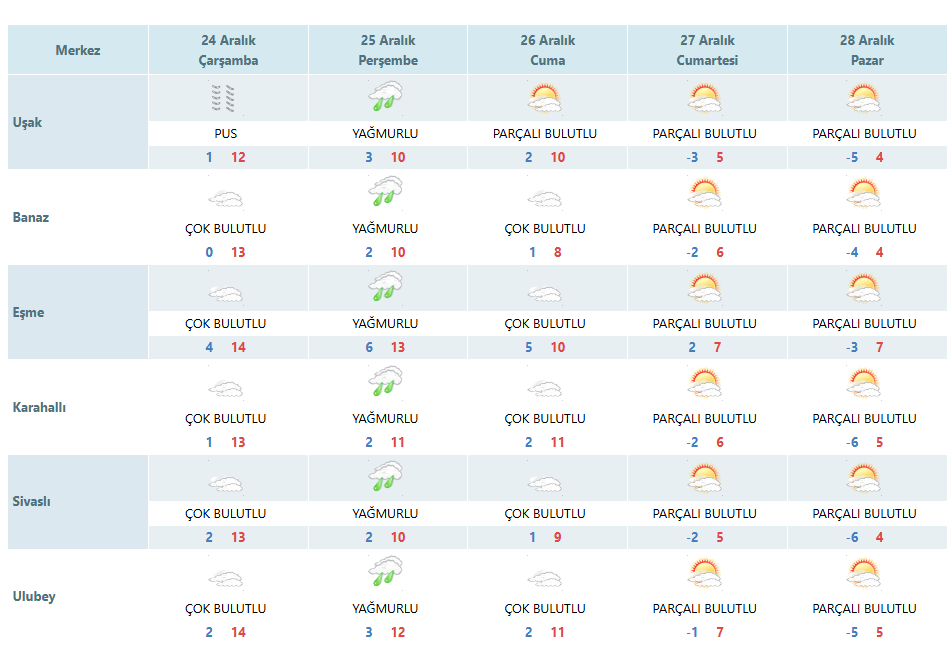949x667 pixels.
Task: Click the partly cloudy icon for Ulubey on 28 Aralık
Action: (x=864, y=573)
